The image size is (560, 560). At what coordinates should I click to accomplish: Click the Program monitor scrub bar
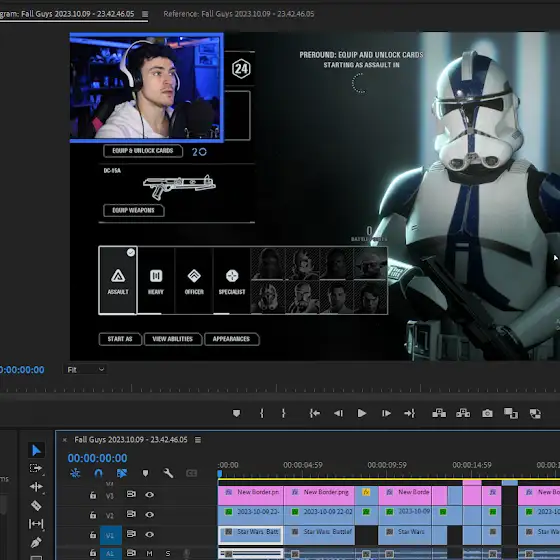(280, 389)
